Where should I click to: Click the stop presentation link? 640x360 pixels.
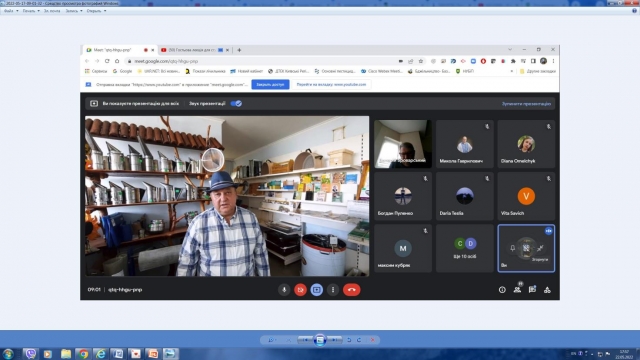pos(526,104)
